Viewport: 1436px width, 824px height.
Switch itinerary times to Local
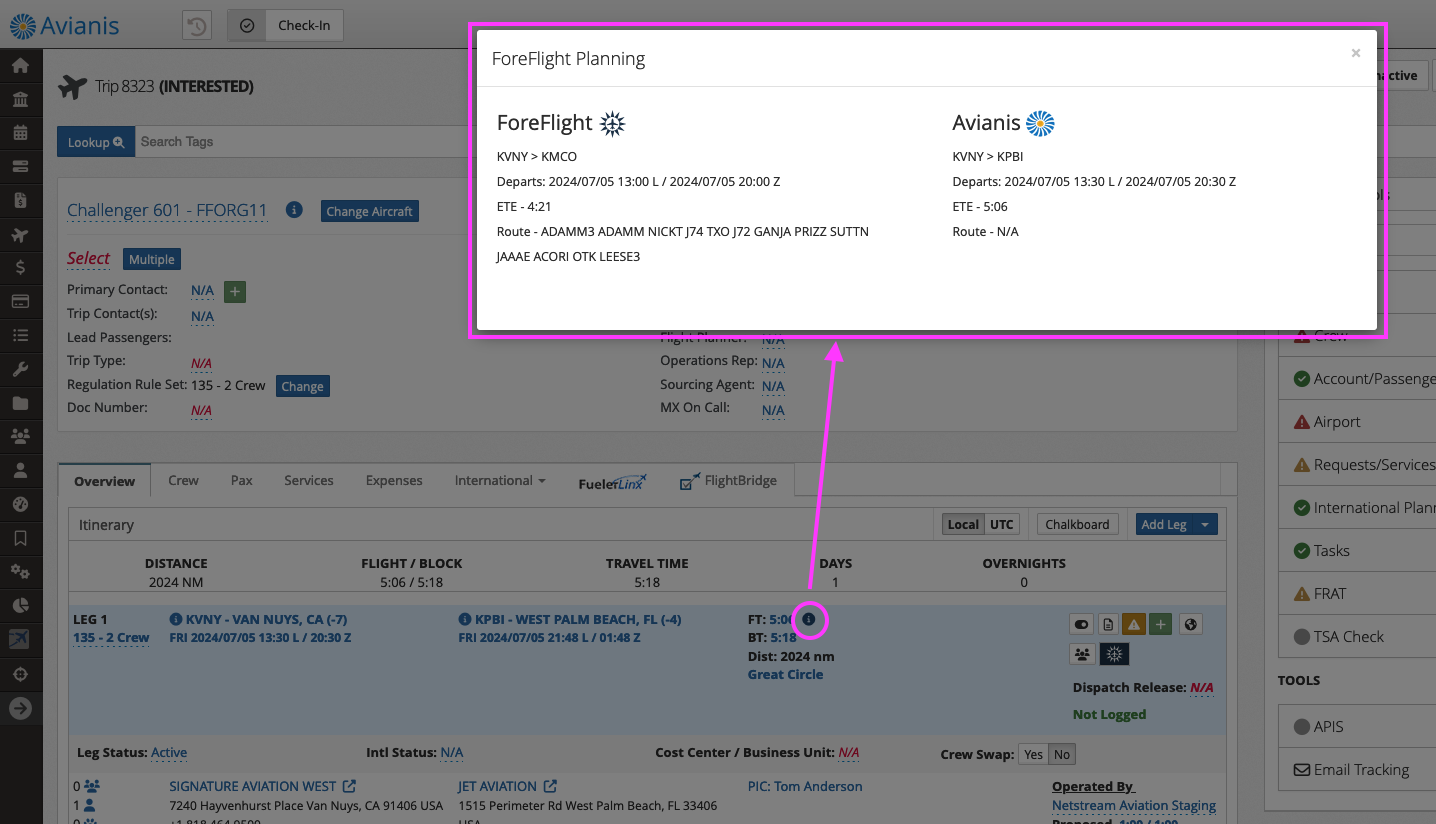point(963,525)
